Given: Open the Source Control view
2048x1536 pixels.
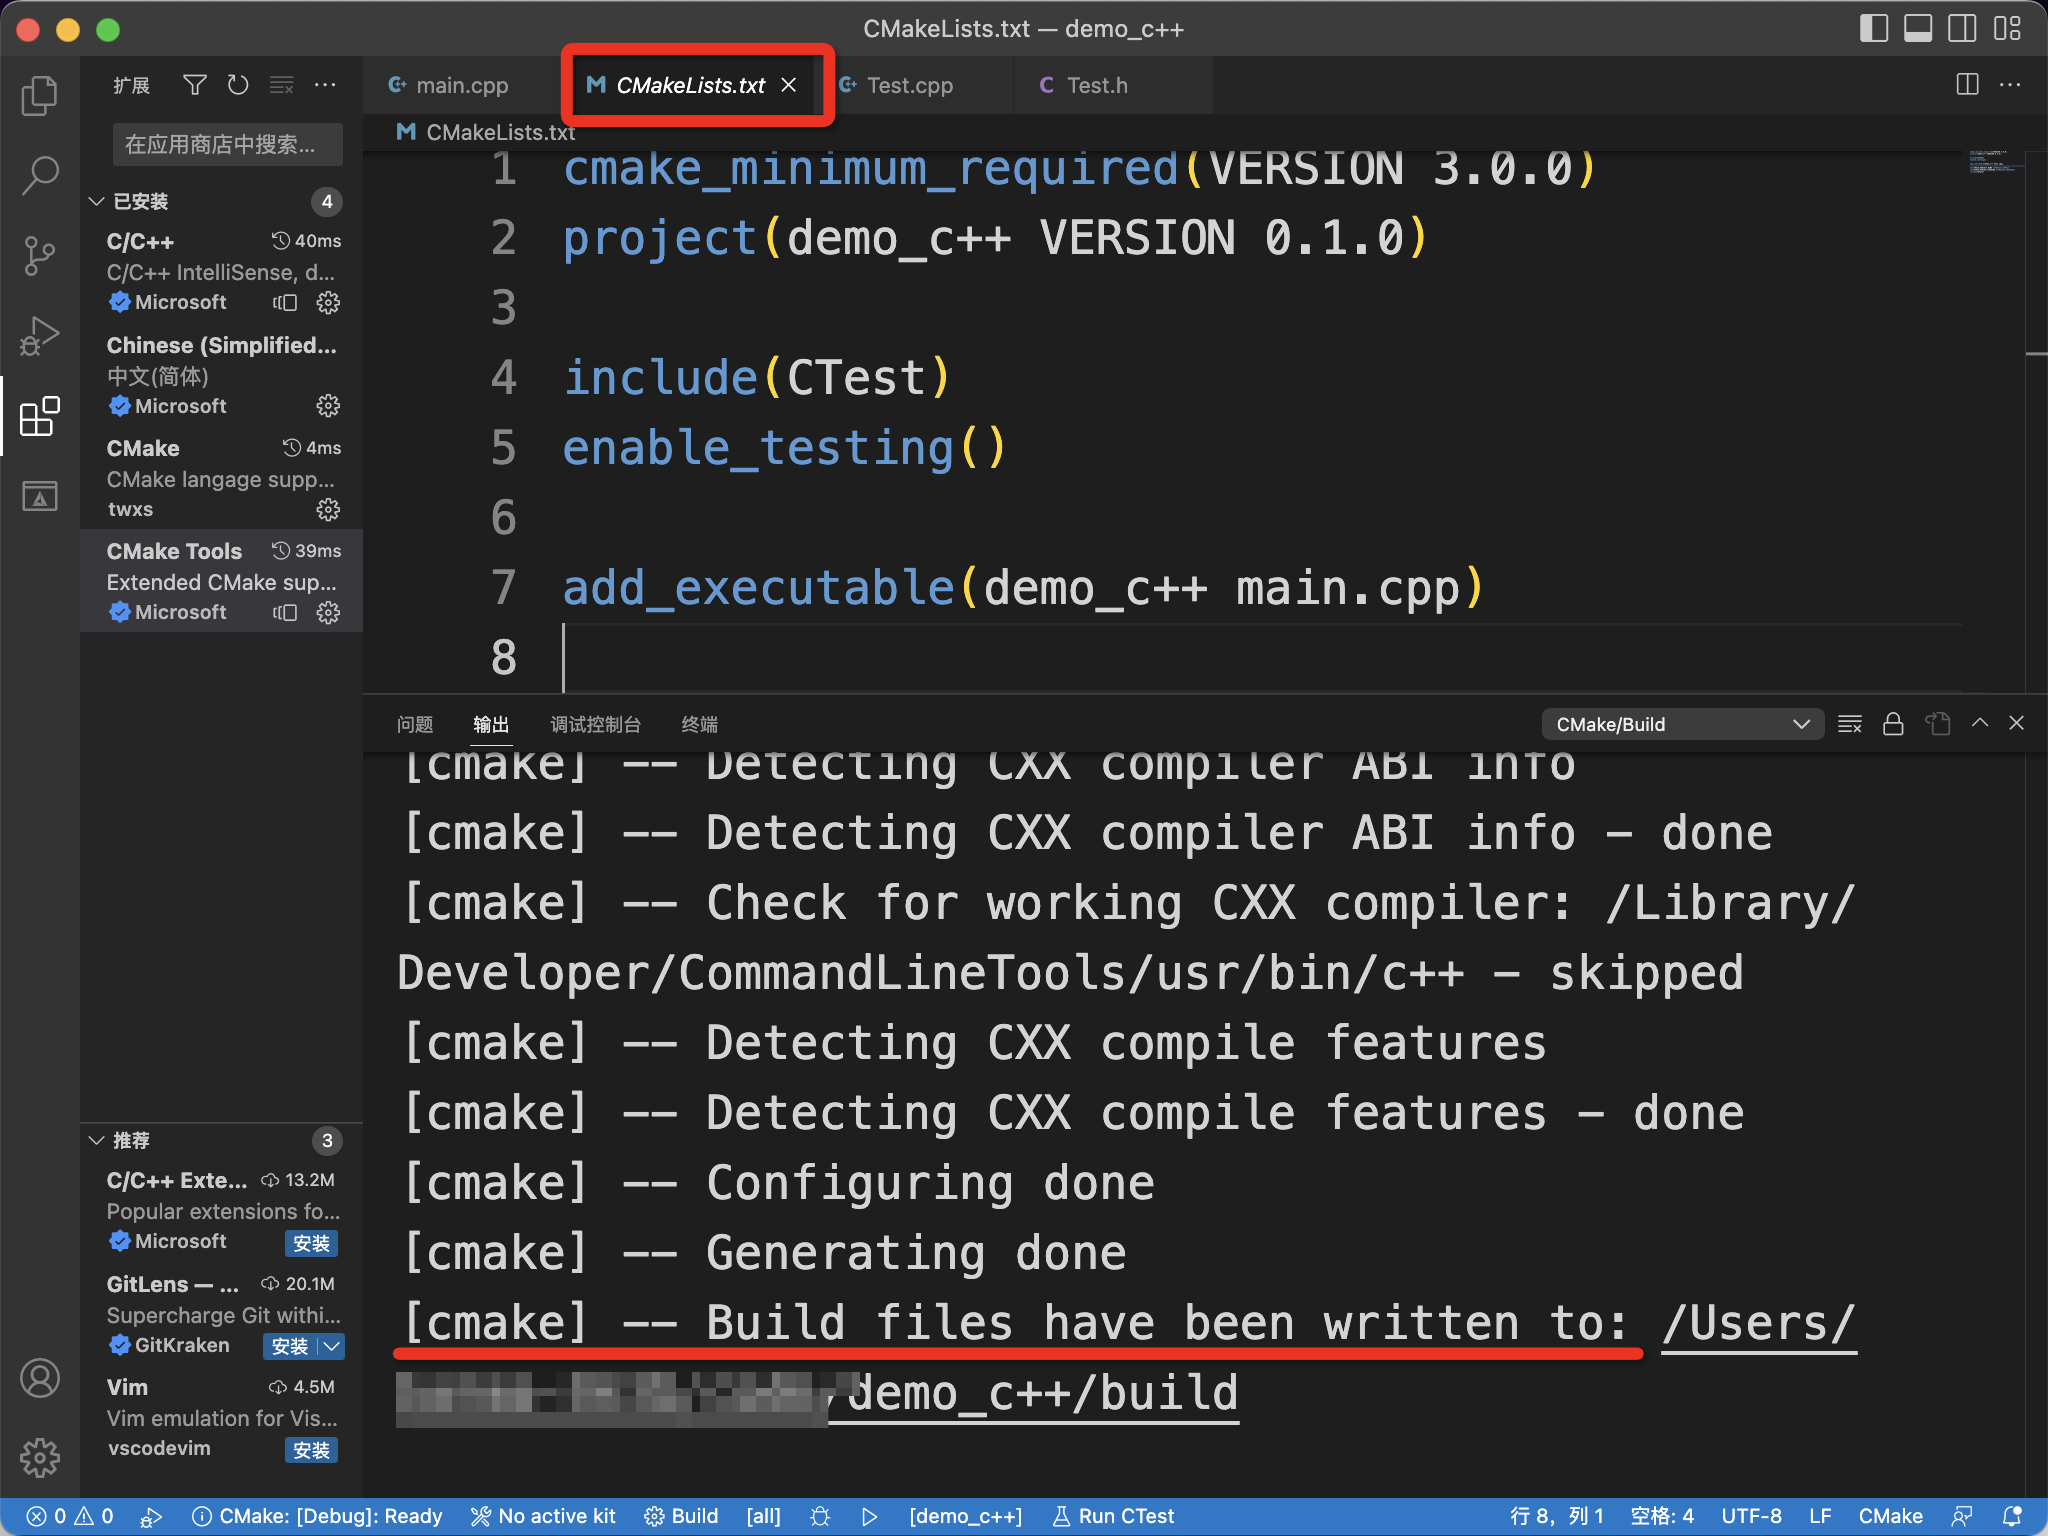Looking at the screenshot, I should point(40,256).
